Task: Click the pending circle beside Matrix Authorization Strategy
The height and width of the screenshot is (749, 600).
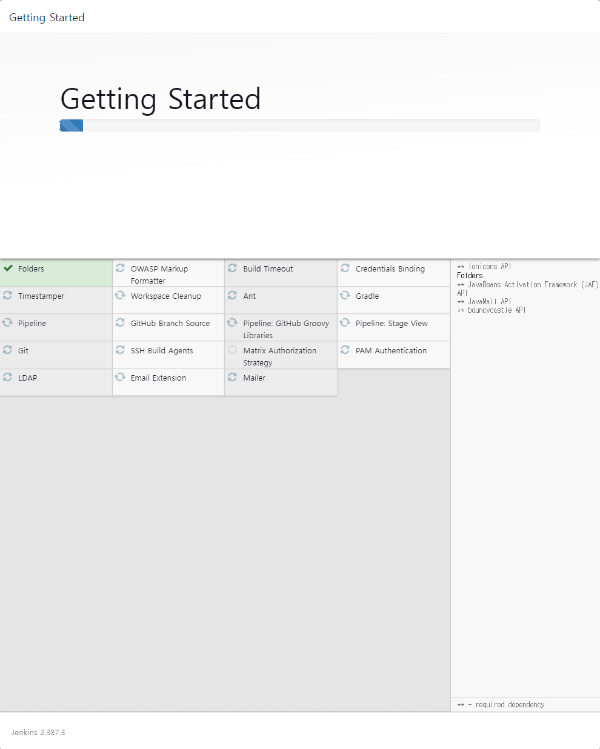Action: 232,350
